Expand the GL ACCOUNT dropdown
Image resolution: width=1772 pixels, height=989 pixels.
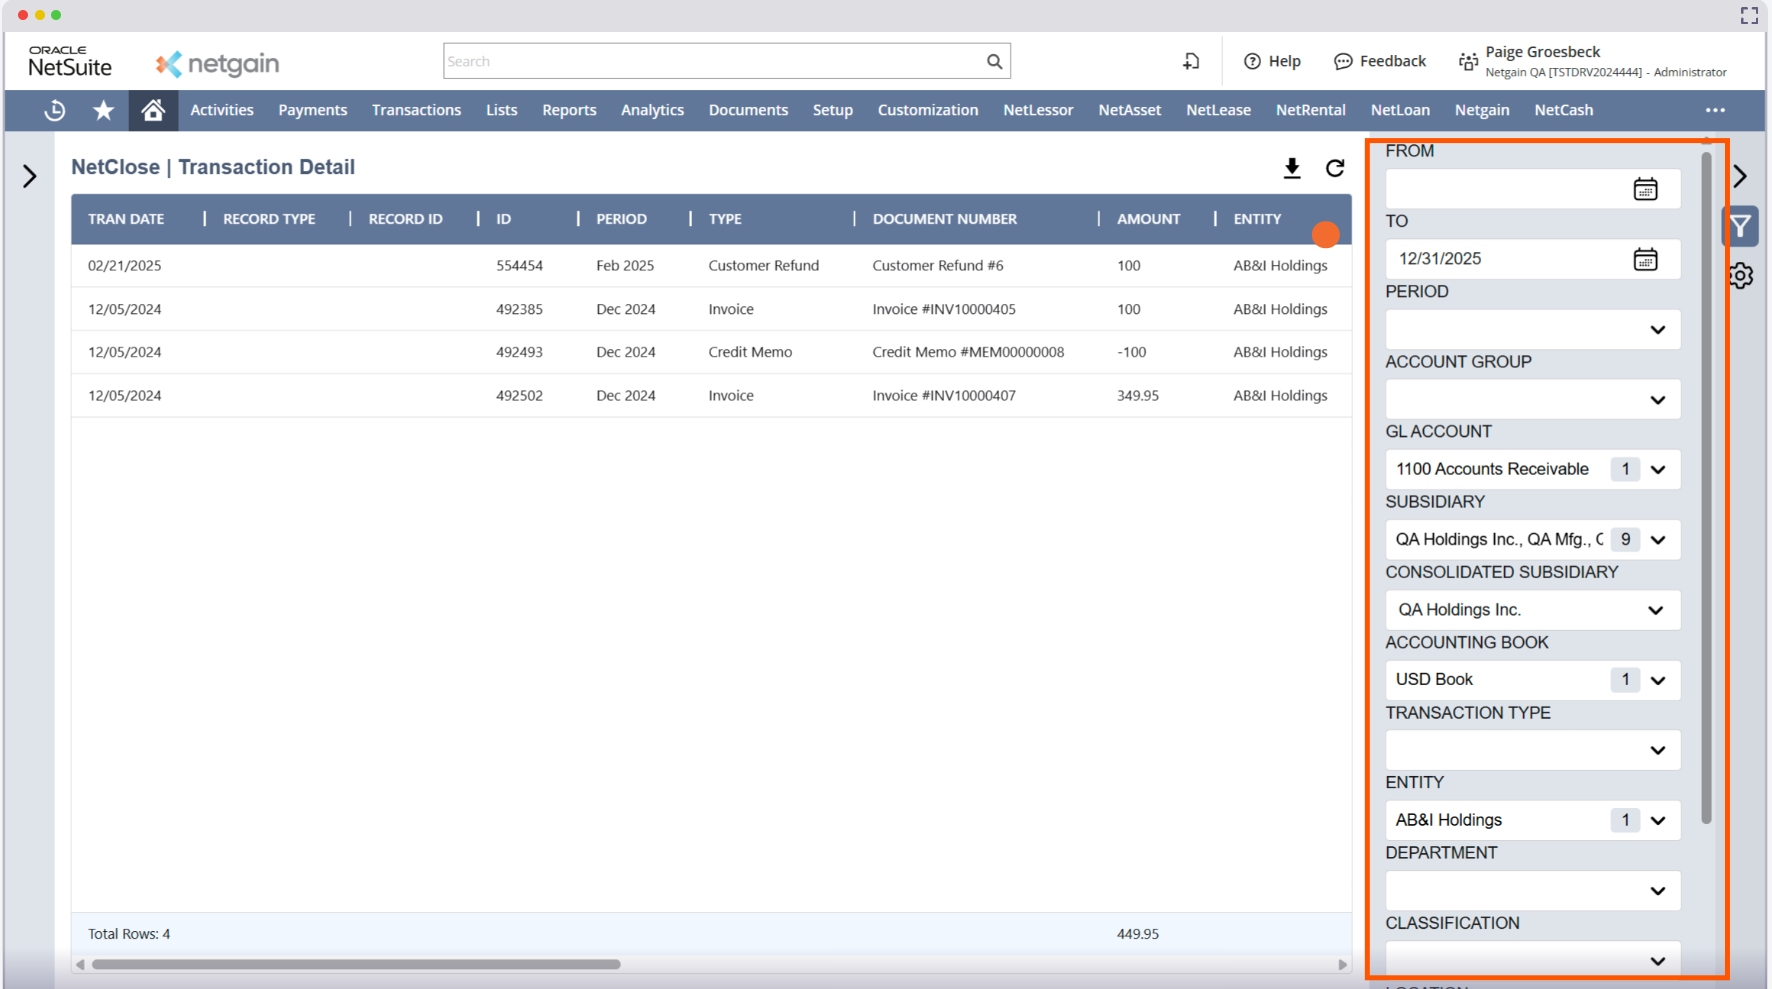[x=1657, y=470]
